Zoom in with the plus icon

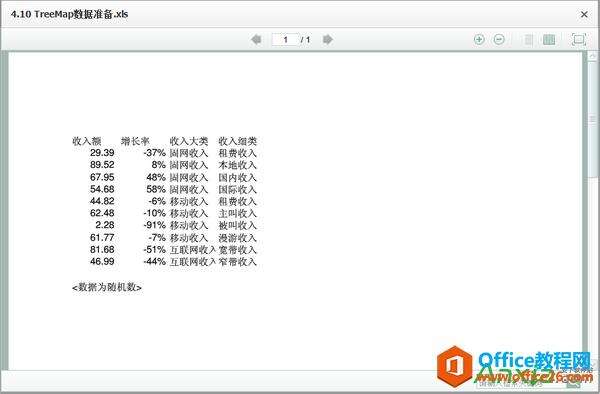(479, 39)
